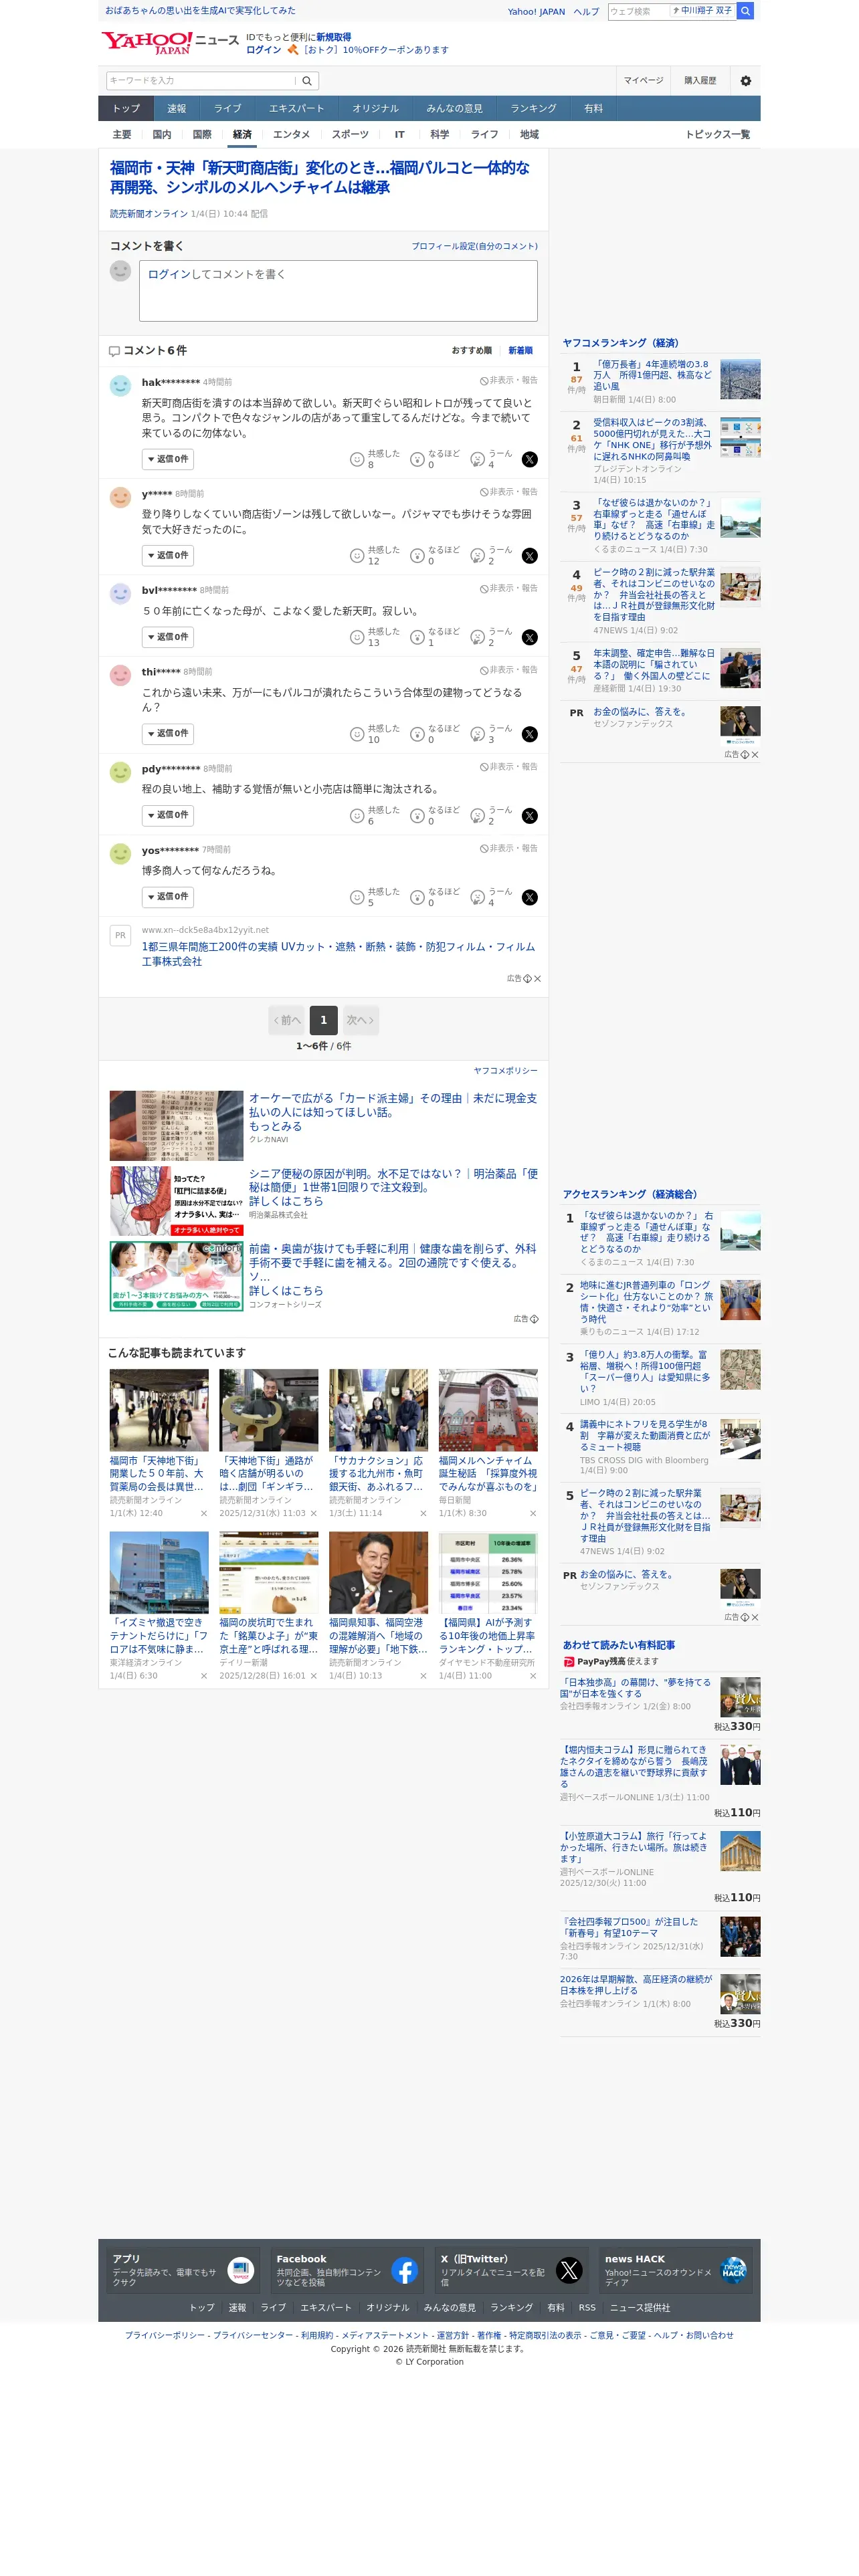The height and width of the screenshot is (2576, 859).
Task: Click 共感した smiley on hak******** comment
Action: (356, 460)
